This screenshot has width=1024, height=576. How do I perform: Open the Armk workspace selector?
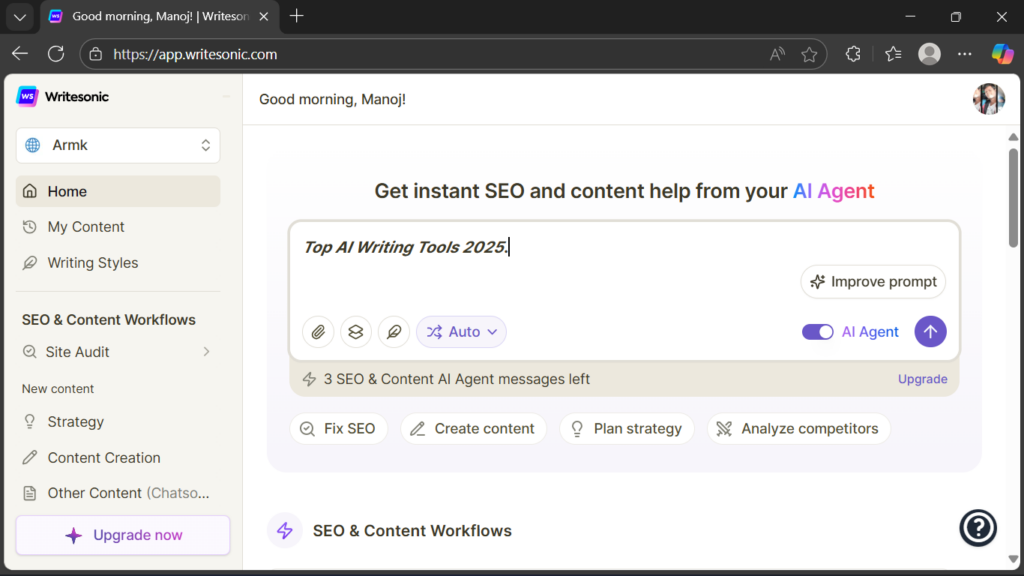click(118, 145)
